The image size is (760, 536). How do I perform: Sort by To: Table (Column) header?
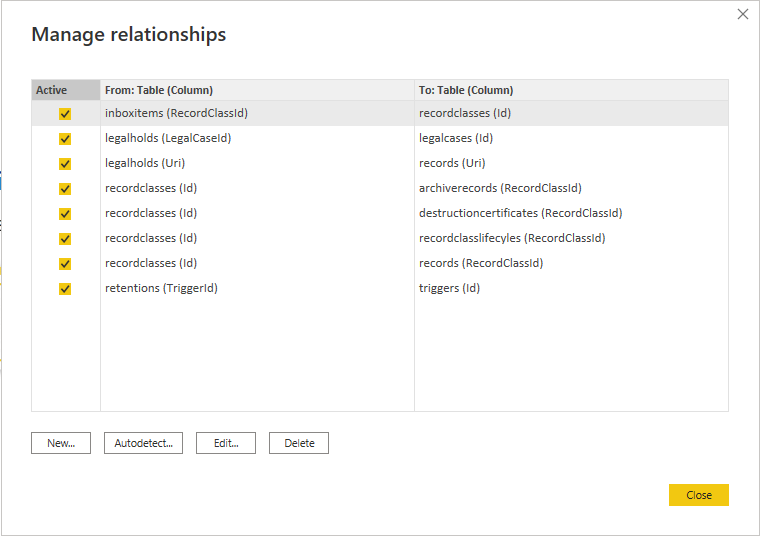(571, 90)
